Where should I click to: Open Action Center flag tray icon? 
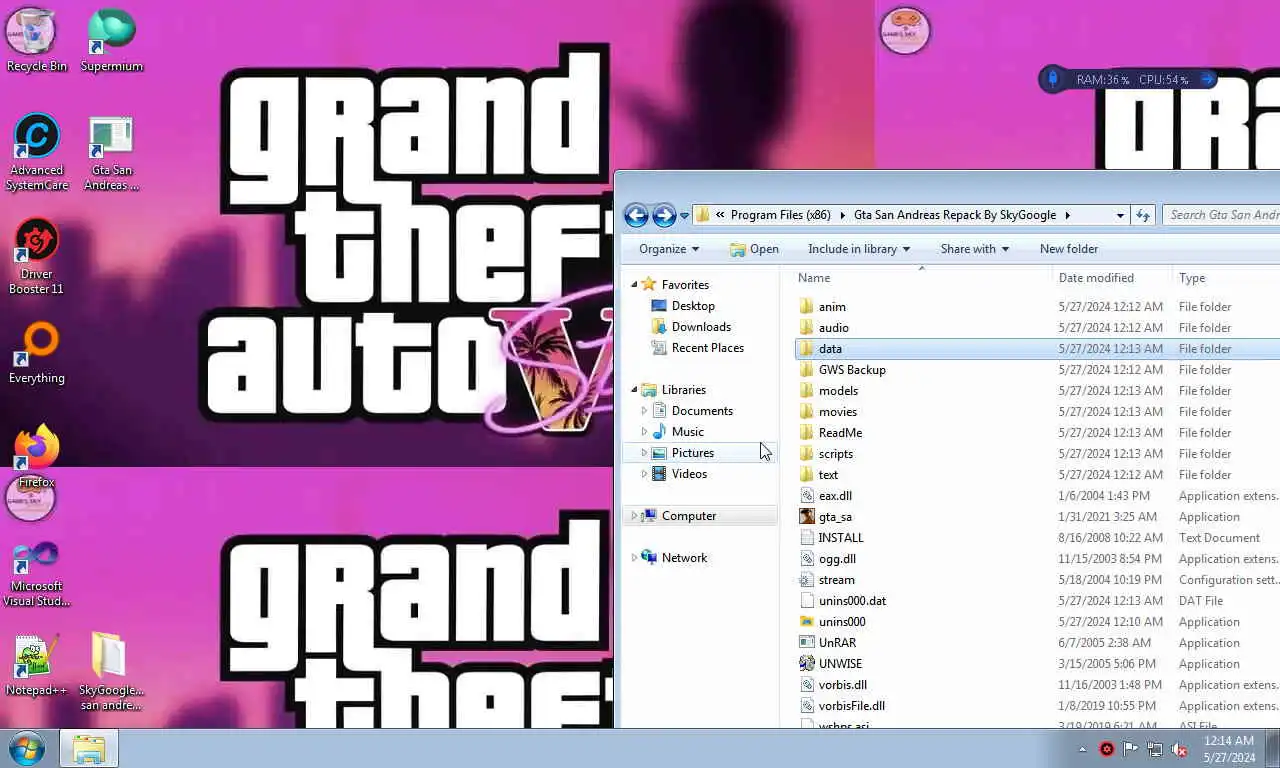click(1131, 749)
